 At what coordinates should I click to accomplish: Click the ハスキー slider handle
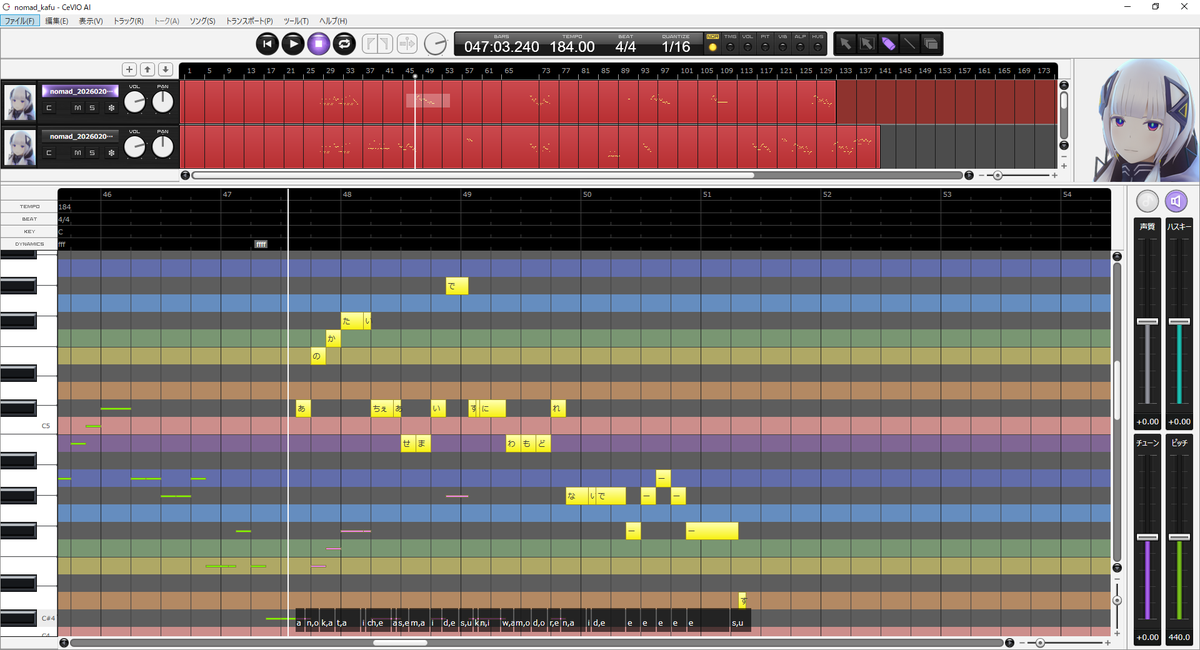point(1180,322)
